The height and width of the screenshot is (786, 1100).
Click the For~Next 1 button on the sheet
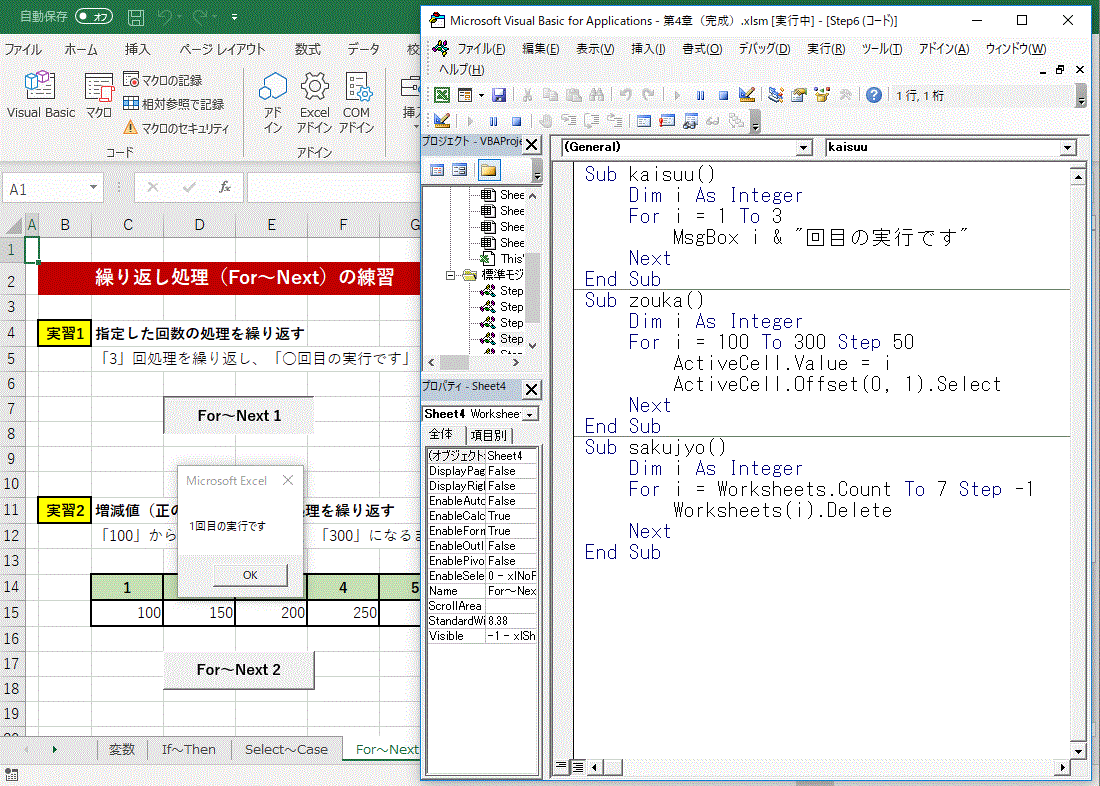(x=239, y=415)
